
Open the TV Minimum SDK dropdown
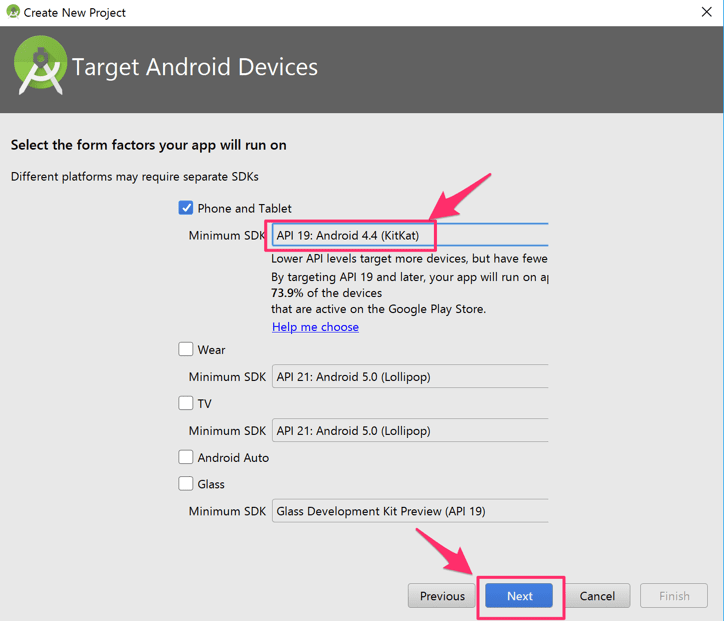410,430
